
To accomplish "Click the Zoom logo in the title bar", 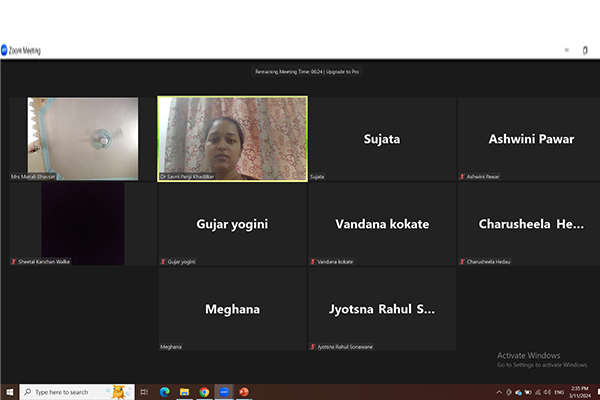I will point(5,50).
